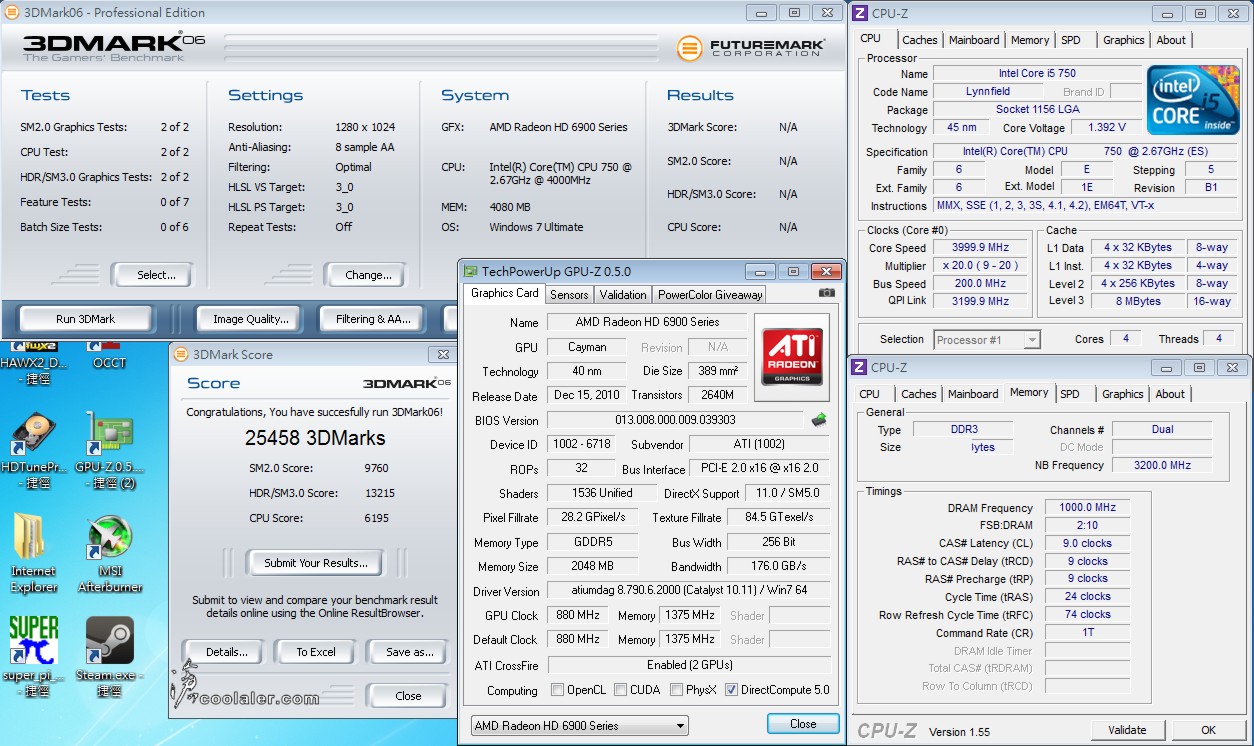
Task: Click the Core Voltage value 1.392 V
Action: pos(1106,128)
